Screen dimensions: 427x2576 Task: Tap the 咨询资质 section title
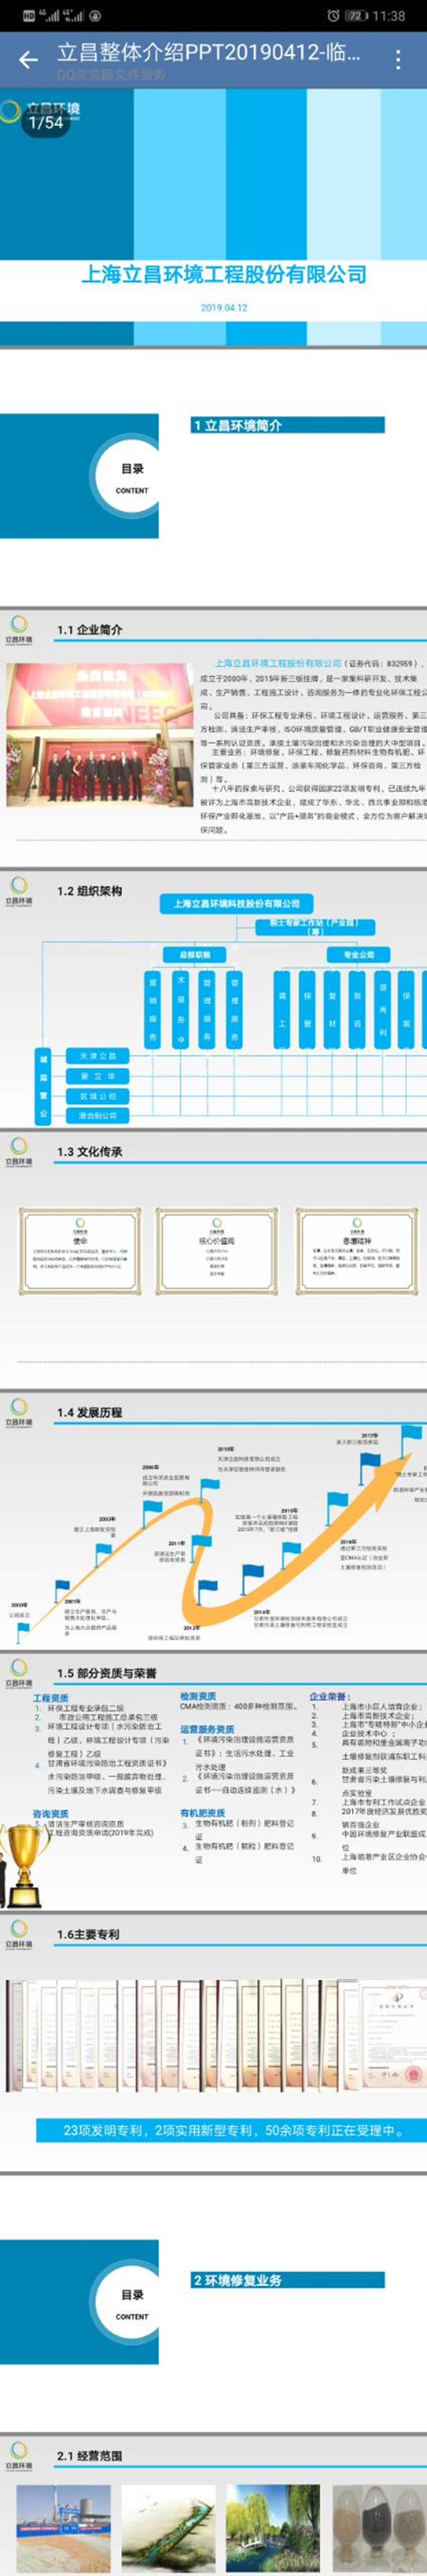tap(51, 1813)
